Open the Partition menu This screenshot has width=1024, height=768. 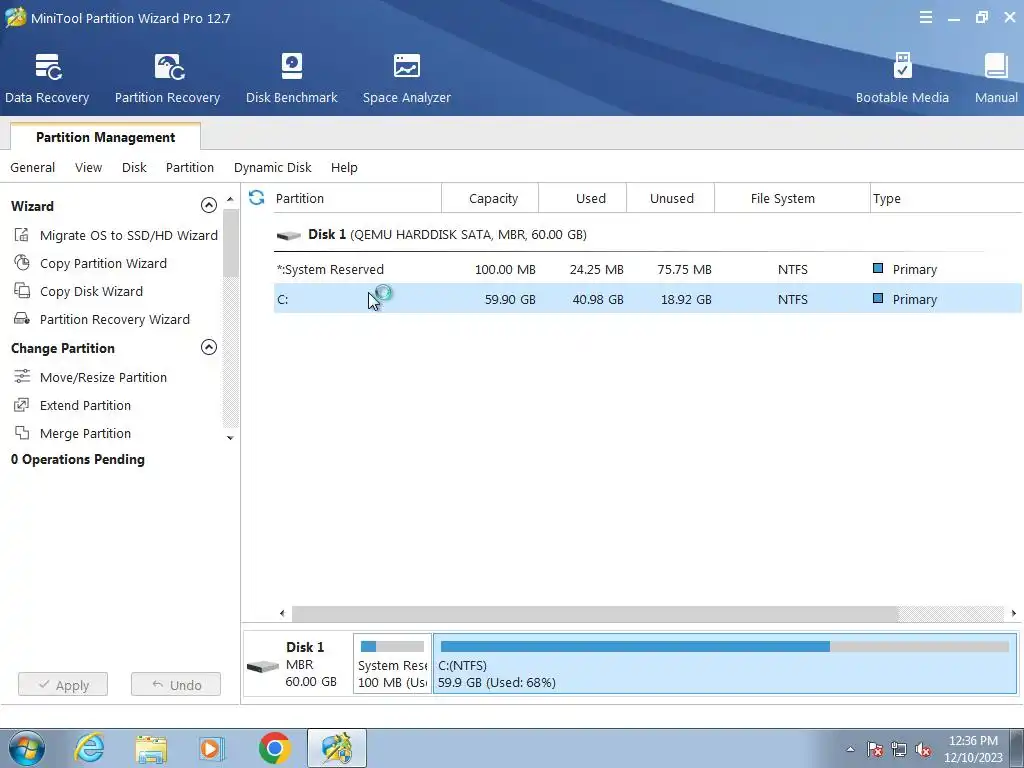coord(189,167)
